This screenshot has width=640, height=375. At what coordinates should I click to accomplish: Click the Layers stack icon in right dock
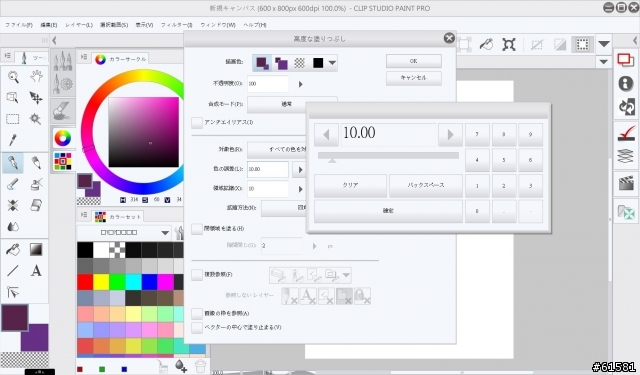625,156
